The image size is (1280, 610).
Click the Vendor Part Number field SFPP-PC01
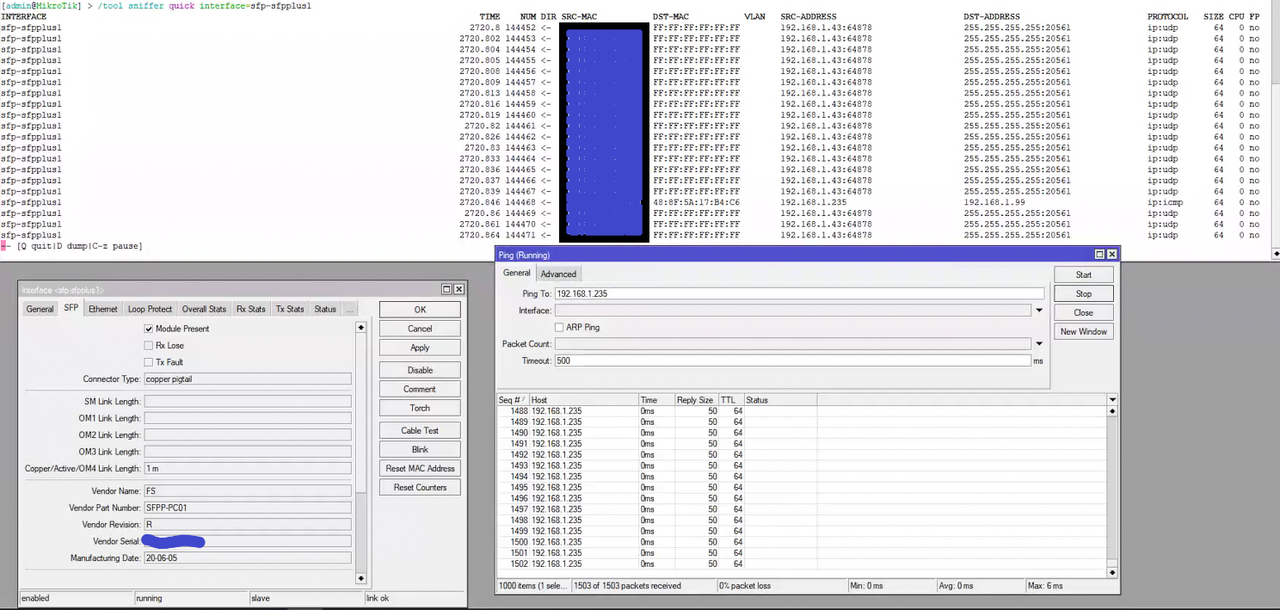pyautogui.click(x=248, y=508)
